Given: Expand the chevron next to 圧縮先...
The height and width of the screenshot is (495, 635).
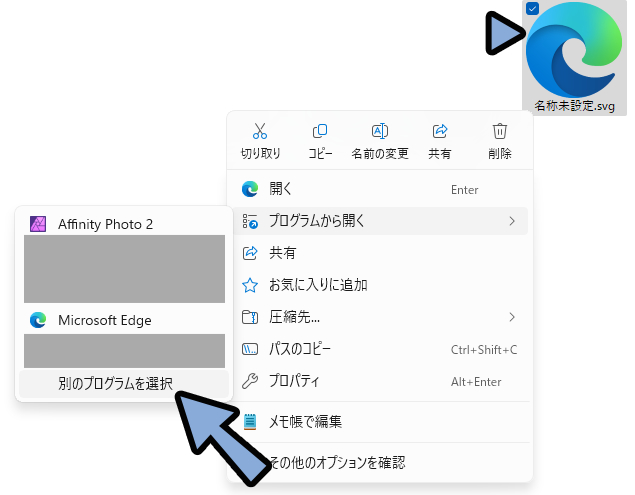Looking at the screenshot, I should (512, 317).
